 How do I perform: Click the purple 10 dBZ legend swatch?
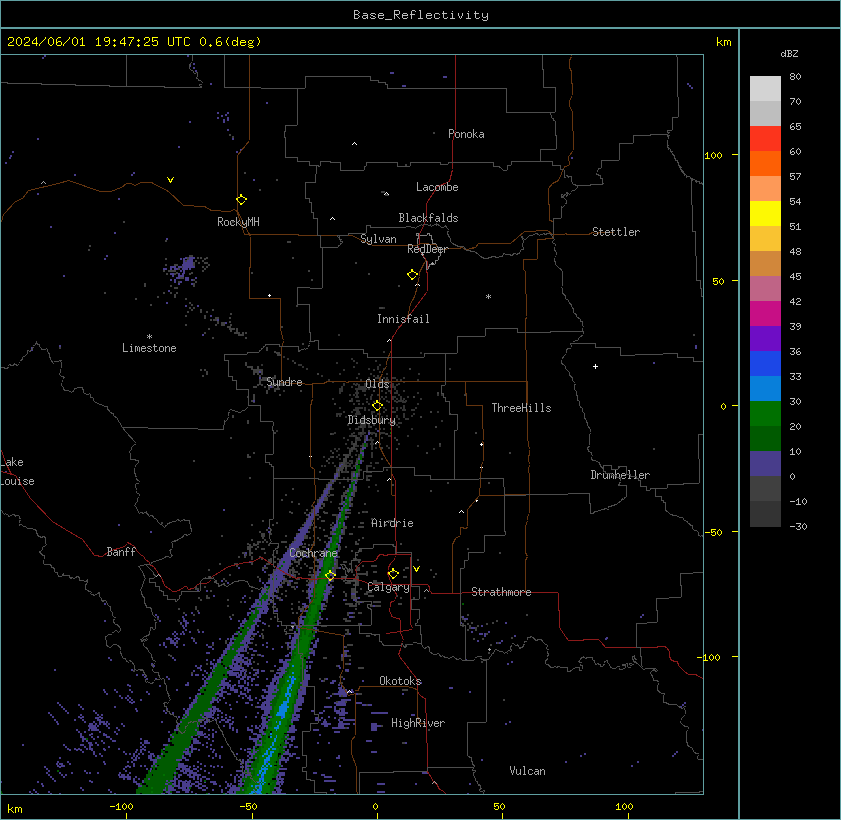pos(765,464)
